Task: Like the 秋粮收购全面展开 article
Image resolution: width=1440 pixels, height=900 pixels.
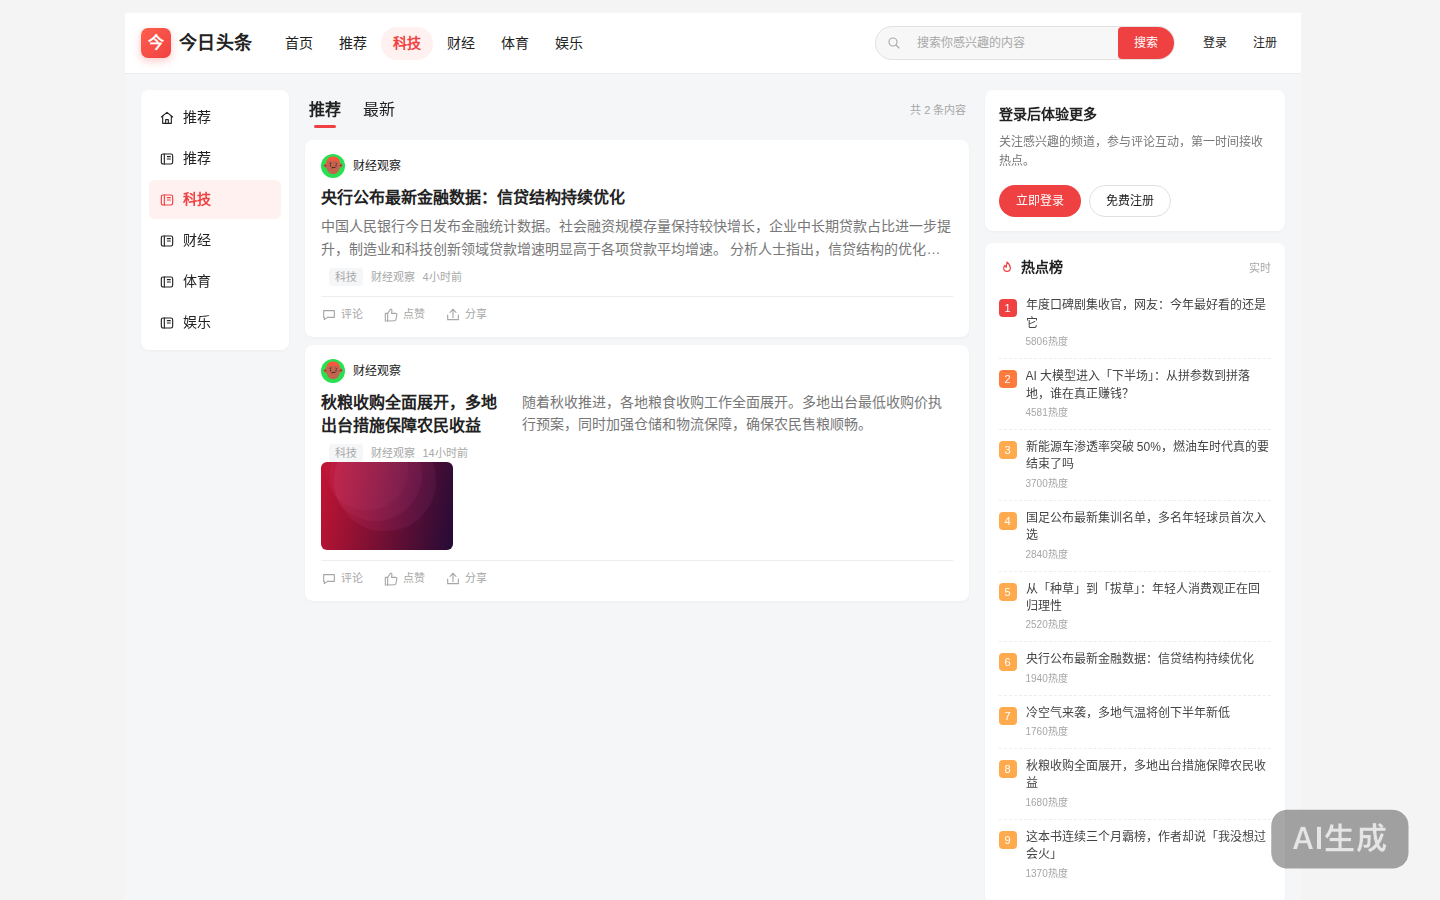Action: coord(405,578)
